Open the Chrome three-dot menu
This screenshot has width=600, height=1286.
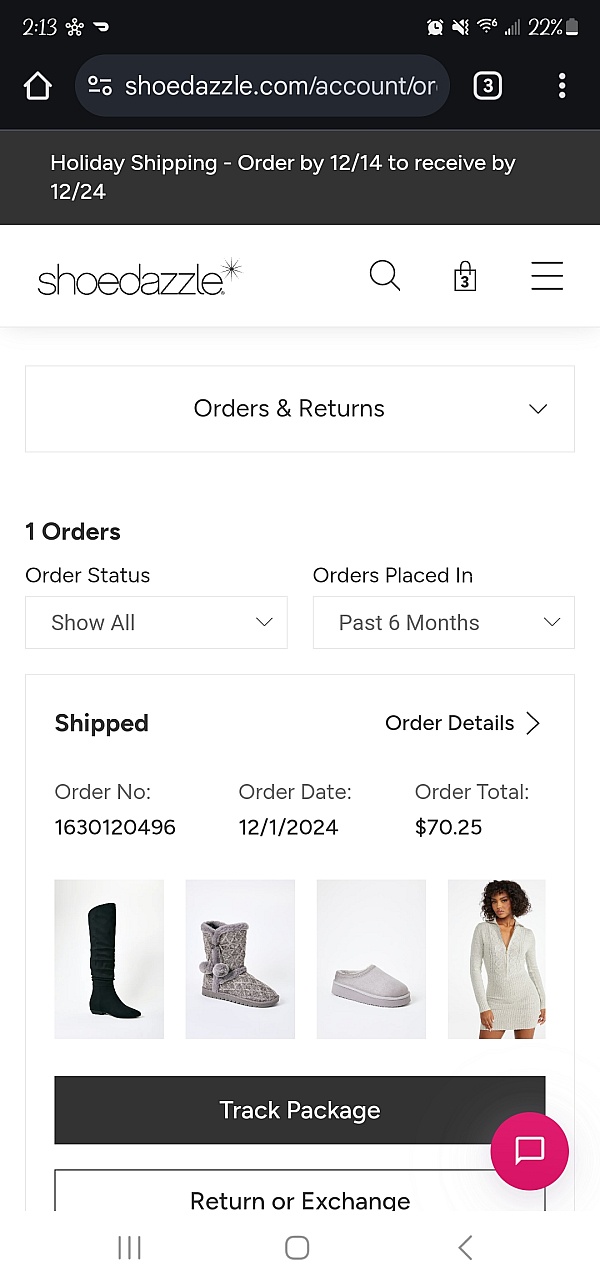point(562,86)
